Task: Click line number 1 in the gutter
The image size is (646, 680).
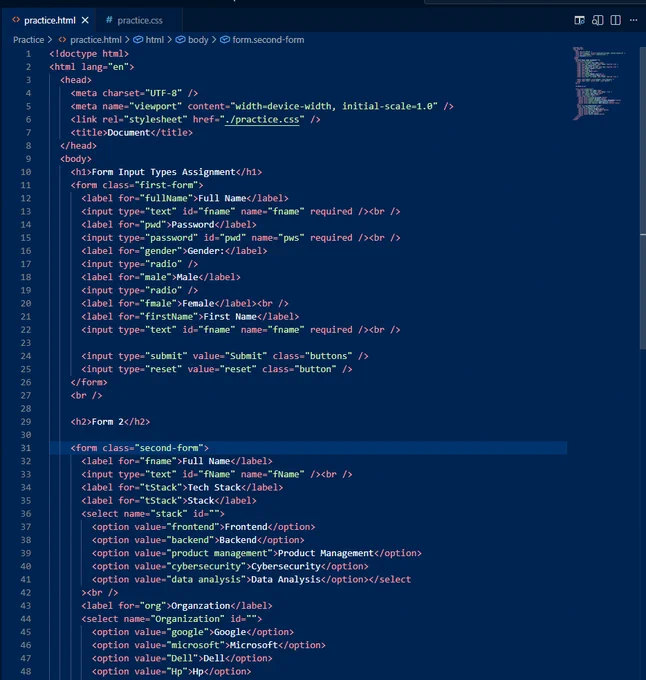Action: pyautogui.click(x=28, y=54)
